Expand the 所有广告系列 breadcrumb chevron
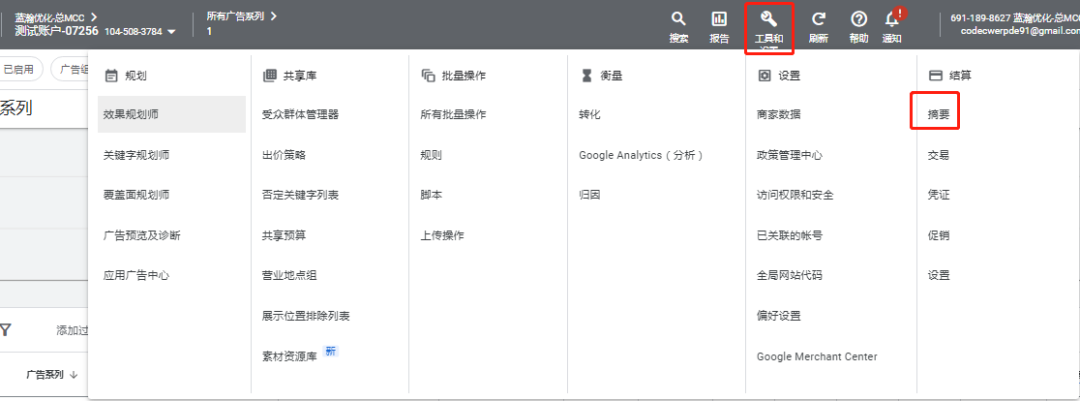1080x401 pixels. tap(273, 17)
